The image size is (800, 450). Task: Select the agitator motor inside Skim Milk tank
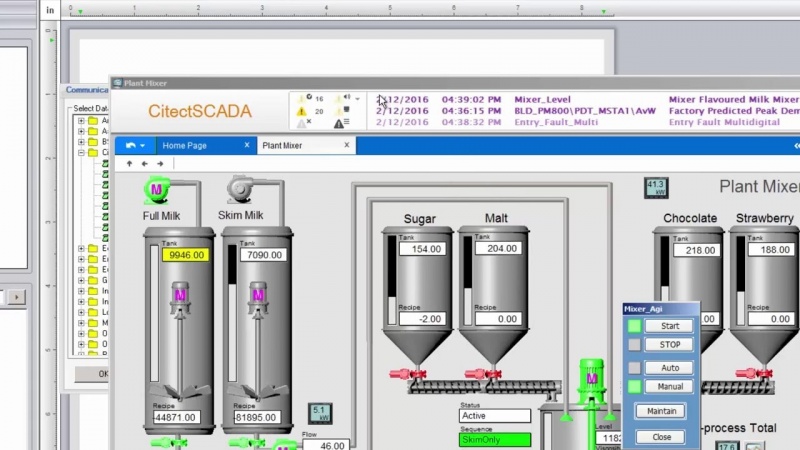coord(258,296)
